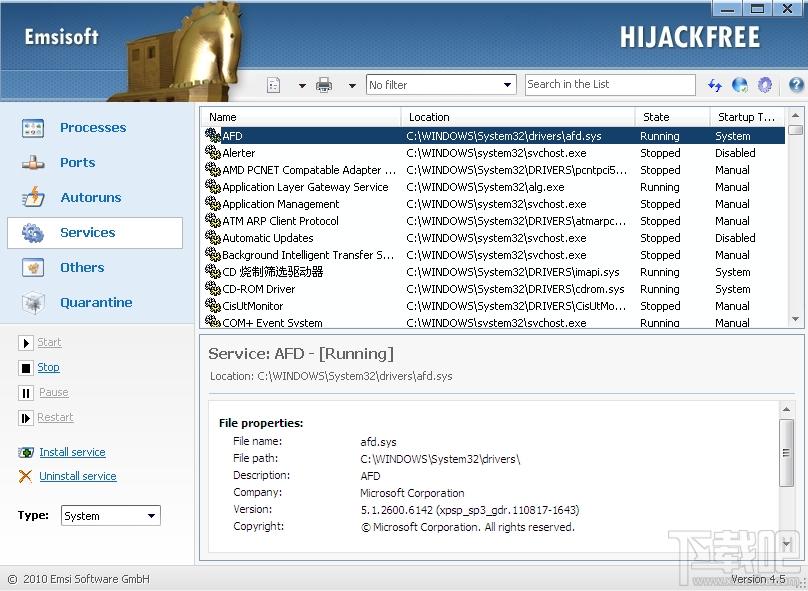Click the Restart service link
Viewport: 808px width, 591px height.
tap(55, 417)
